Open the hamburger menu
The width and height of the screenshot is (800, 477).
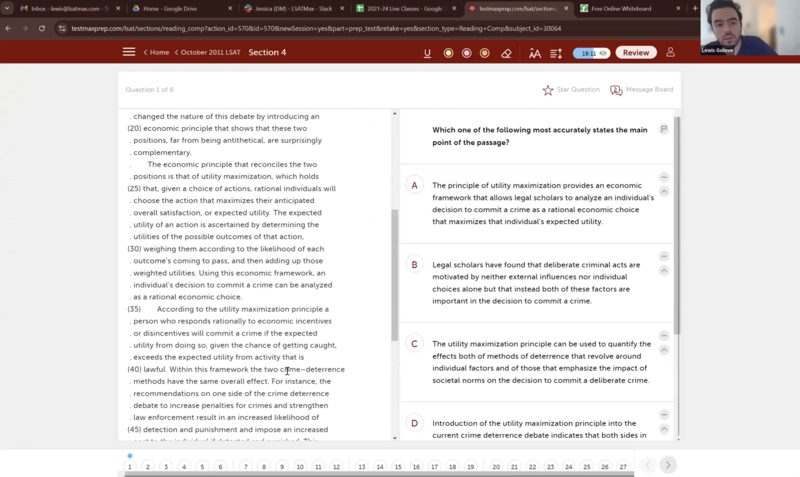(129, 52)
